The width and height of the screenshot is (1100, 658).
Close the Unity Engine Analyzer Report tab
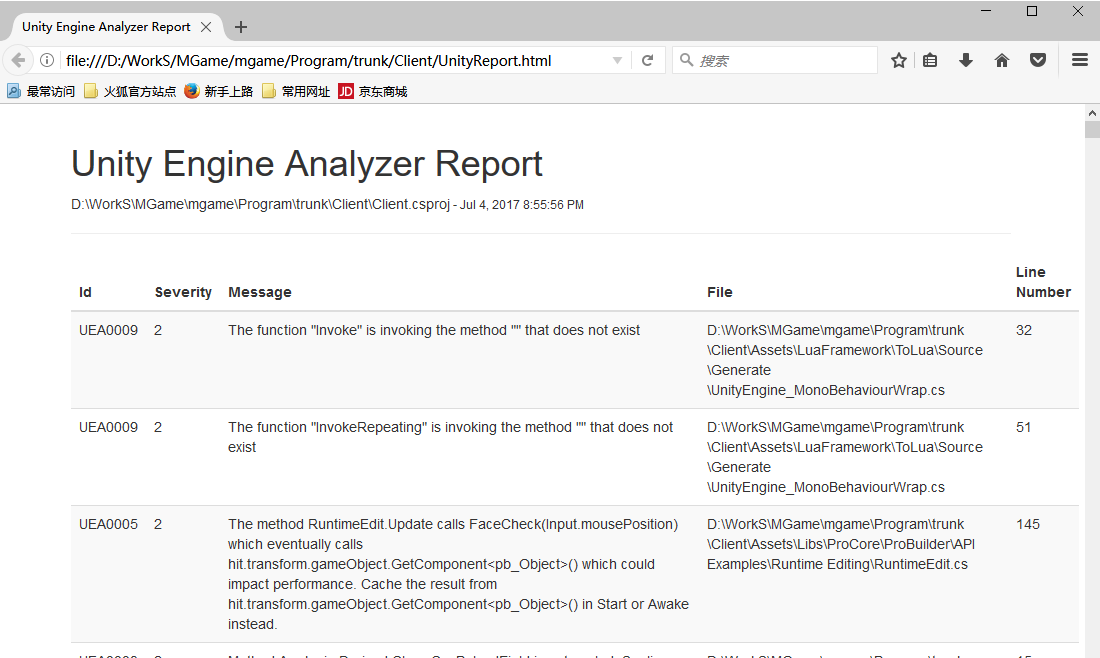coord(206,27)
